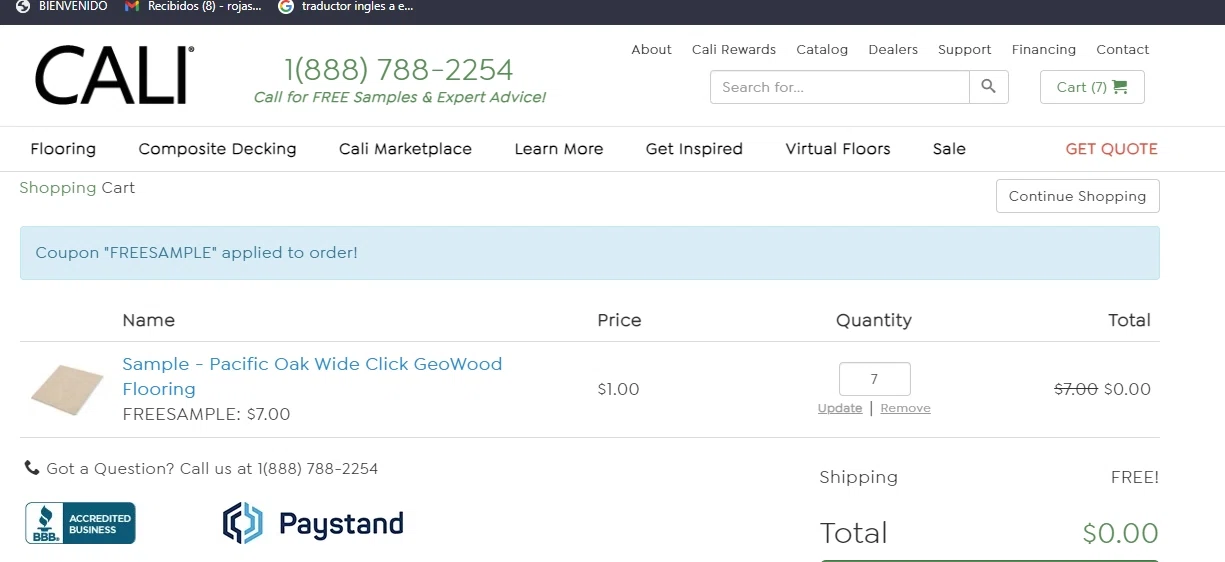Screen dimensions: 1225x562
Task: Click the search magnifier icon button
Action: click(989, 87)
